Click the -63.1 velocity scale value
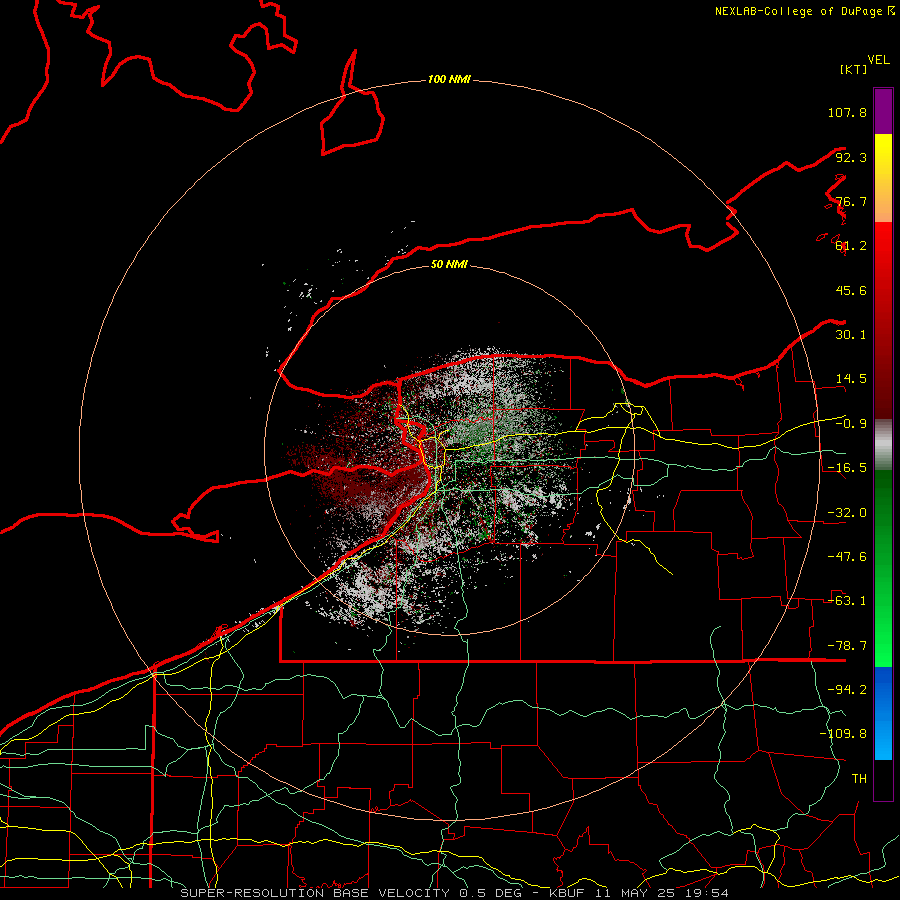This screenshot has width=900, height=900. click(x=847, y=601)
